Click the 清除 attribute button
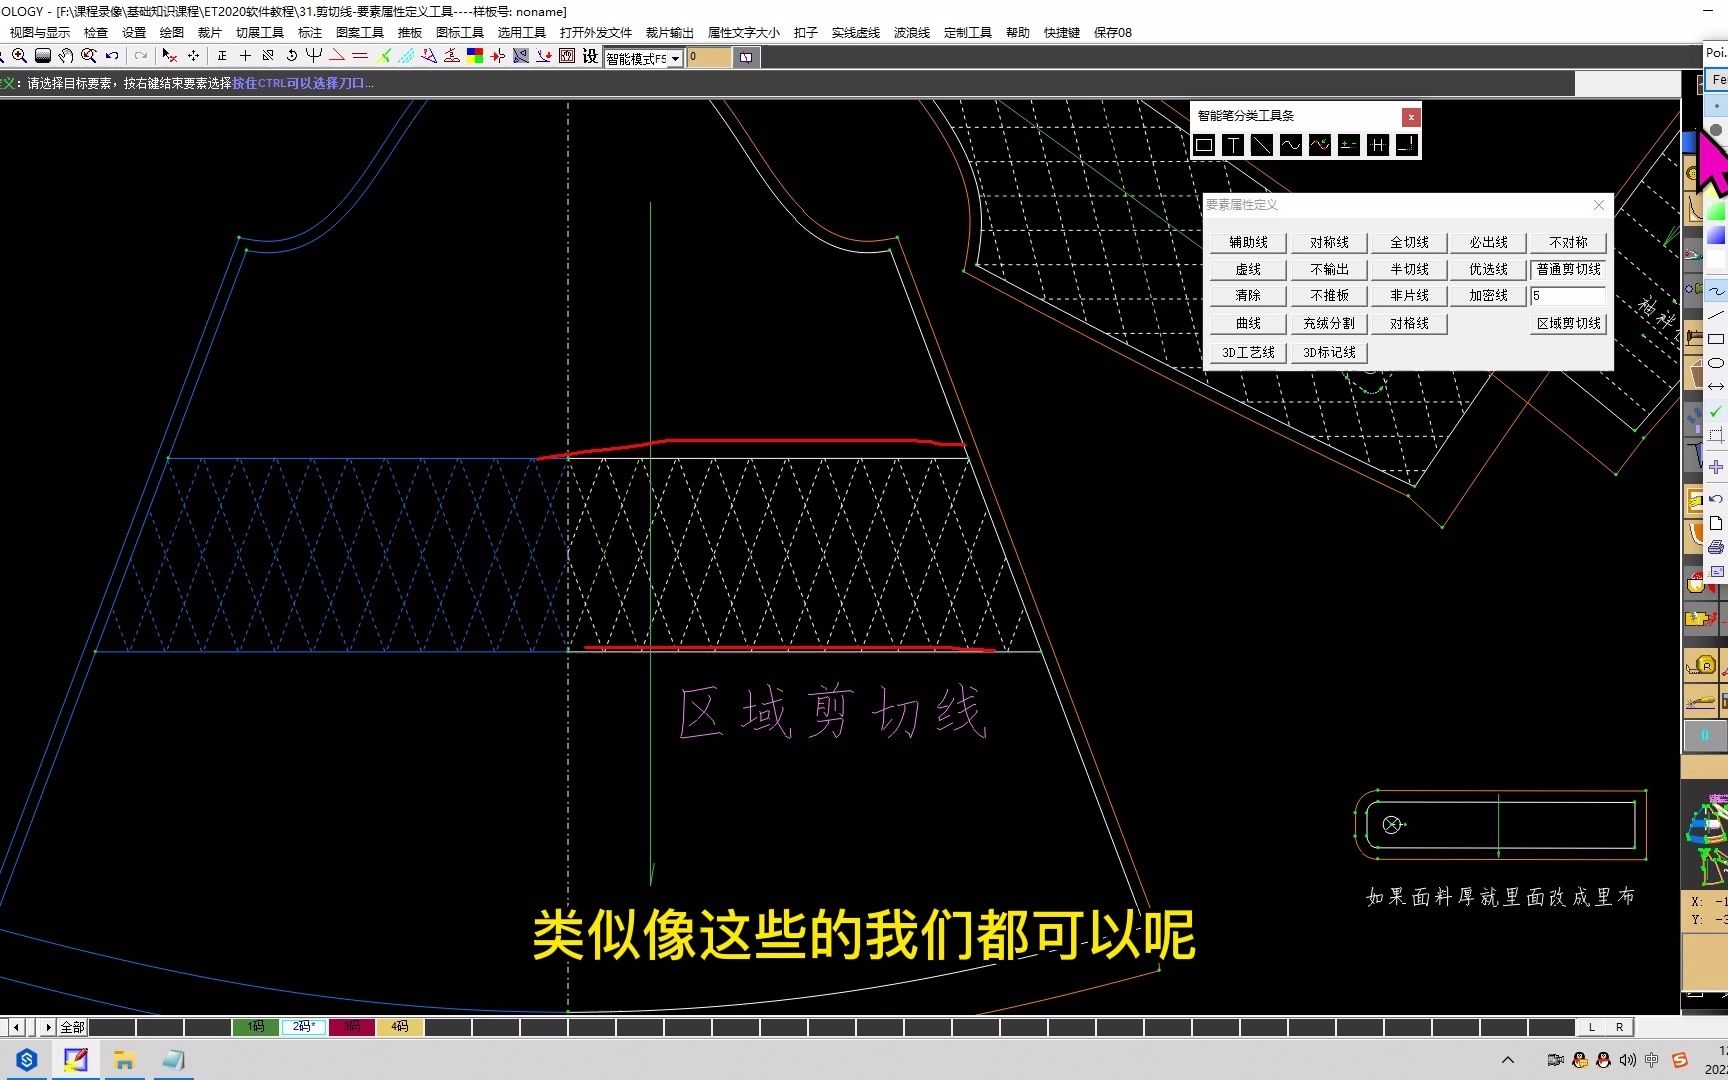Viewport: 1728px width, 1080px height. click(x=1248, y=296)
